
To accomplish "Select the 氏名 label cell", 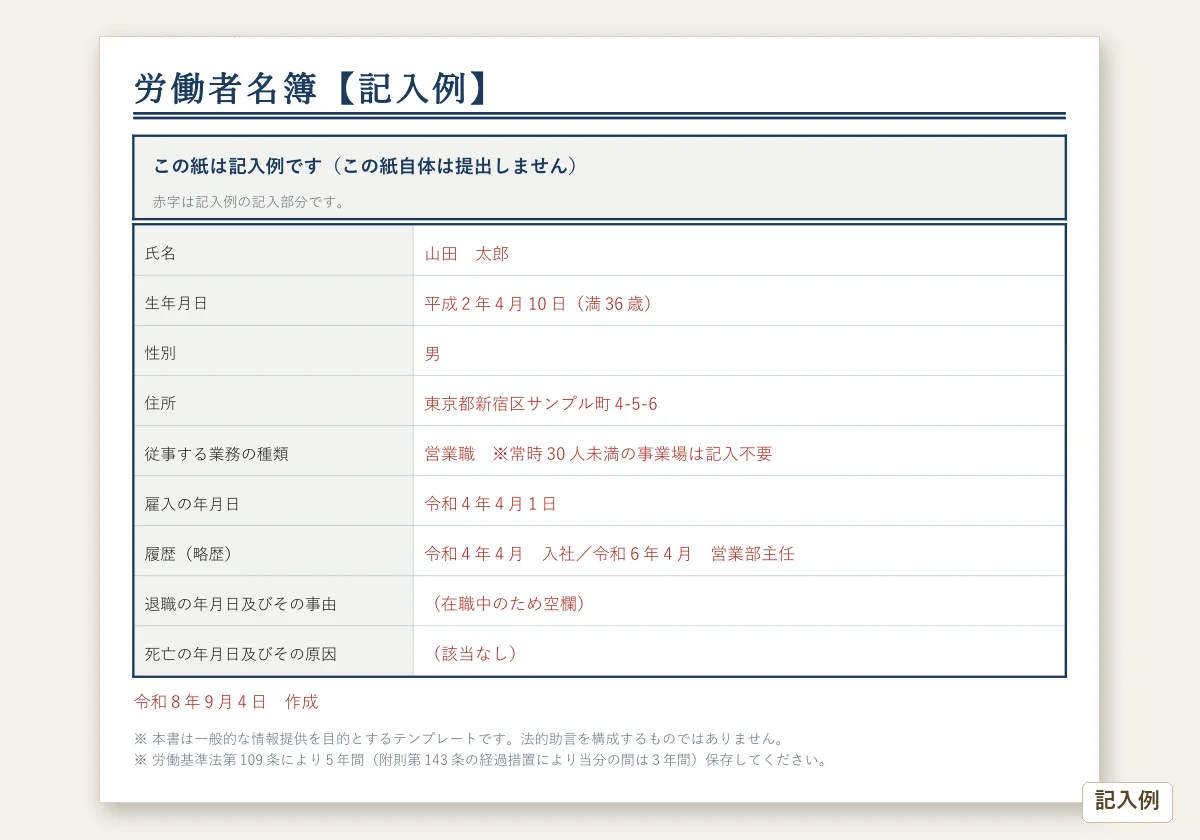I will click(x=274, y=251).
